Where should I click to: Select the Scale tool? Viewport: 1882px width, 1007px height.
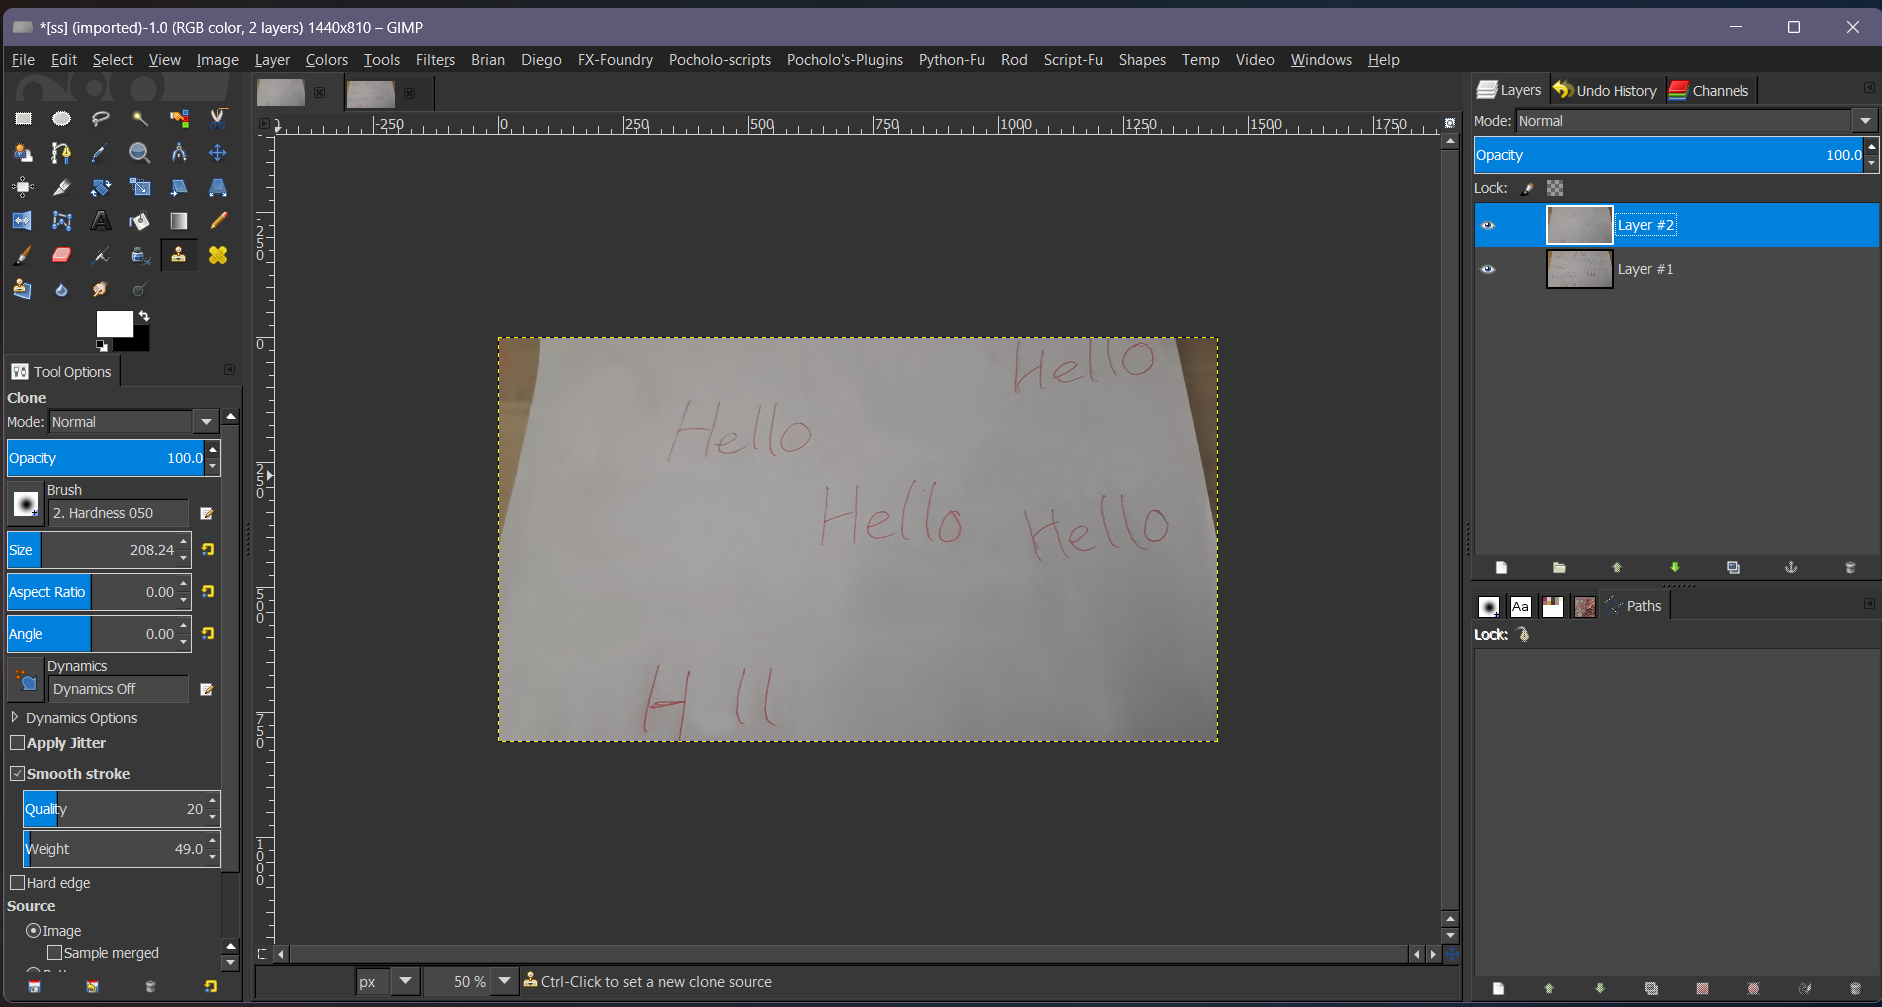click(140, 187)
